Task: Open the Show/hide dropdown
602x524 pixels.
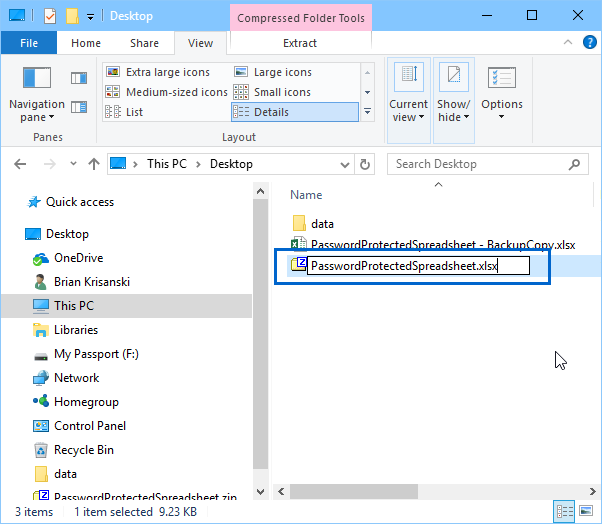Action: pos(453,101)
